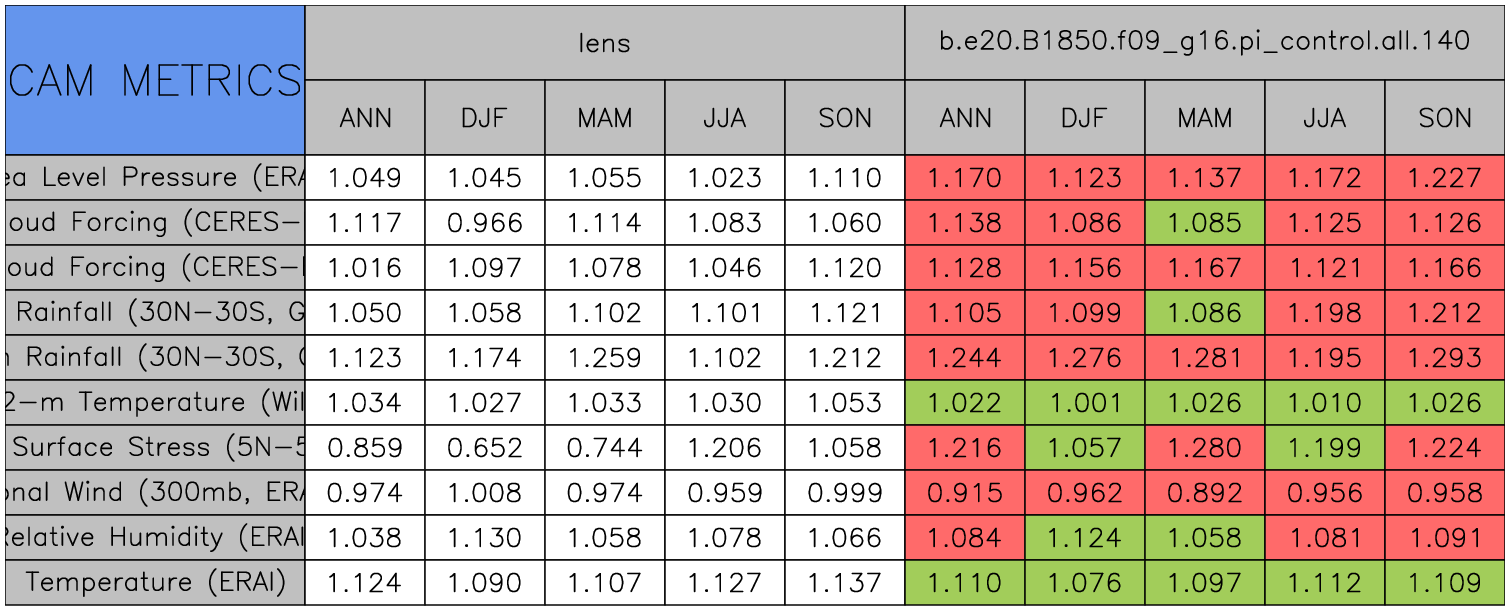Click the Surface Stress row label
Screen dimensions: 1510x611
pyautogui.click(x=155, y=447)
